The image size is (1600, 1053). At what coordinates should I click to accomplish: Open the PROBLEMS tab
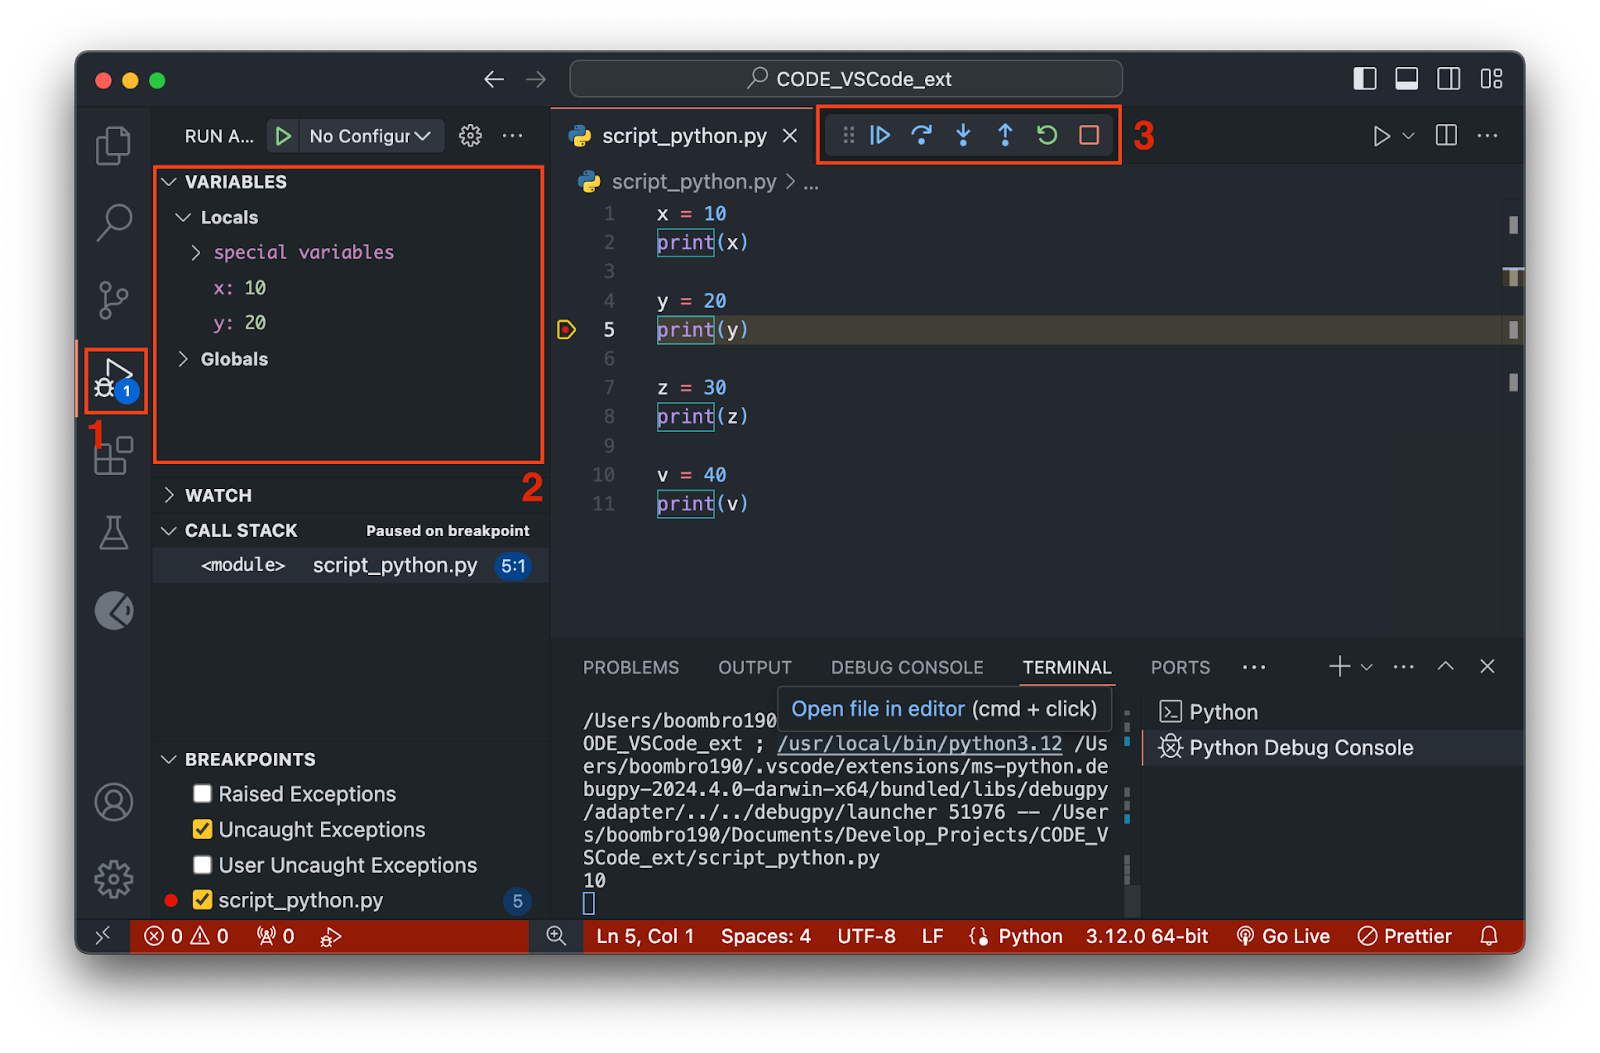631,667
